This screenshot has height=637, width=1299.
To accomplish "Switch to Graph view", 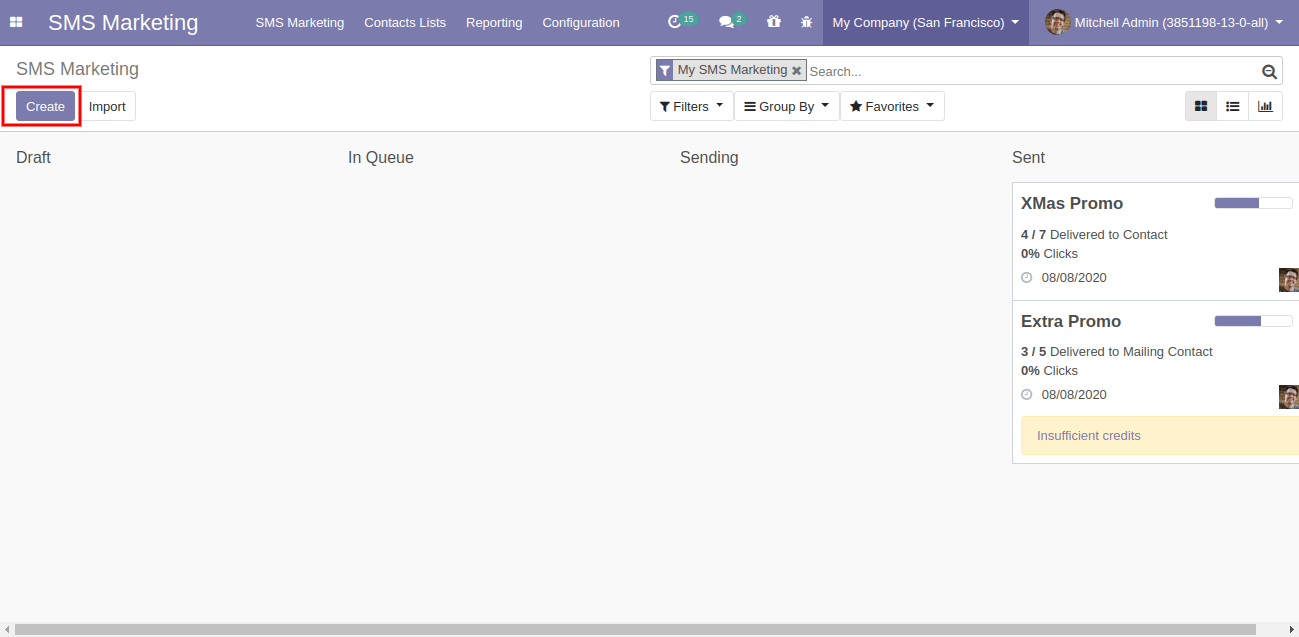I will pos(1265,106).
